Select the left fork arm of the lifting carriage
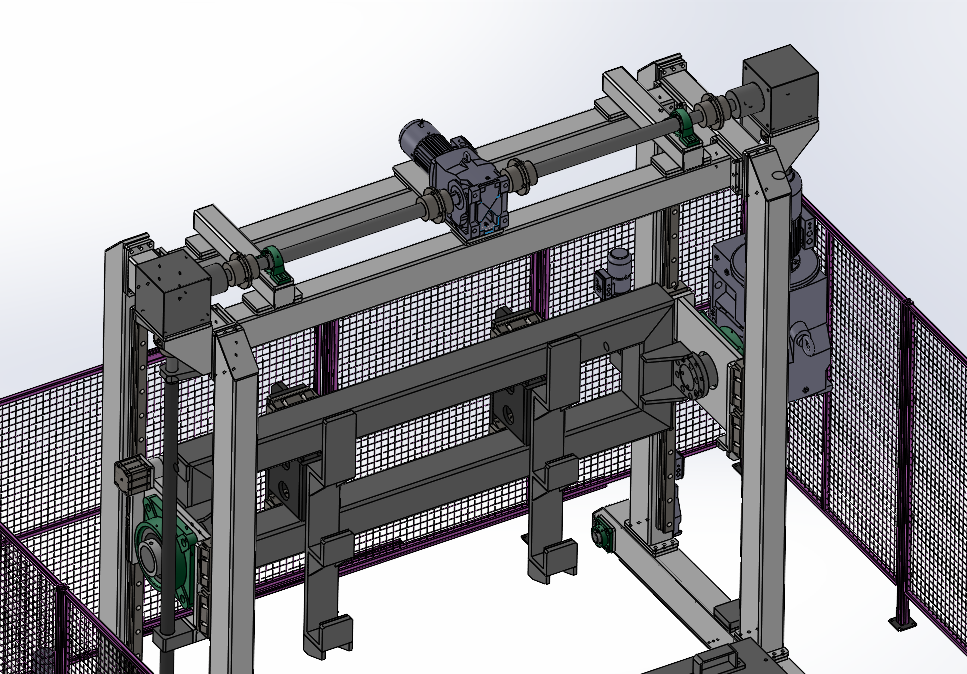 [325, 535]
